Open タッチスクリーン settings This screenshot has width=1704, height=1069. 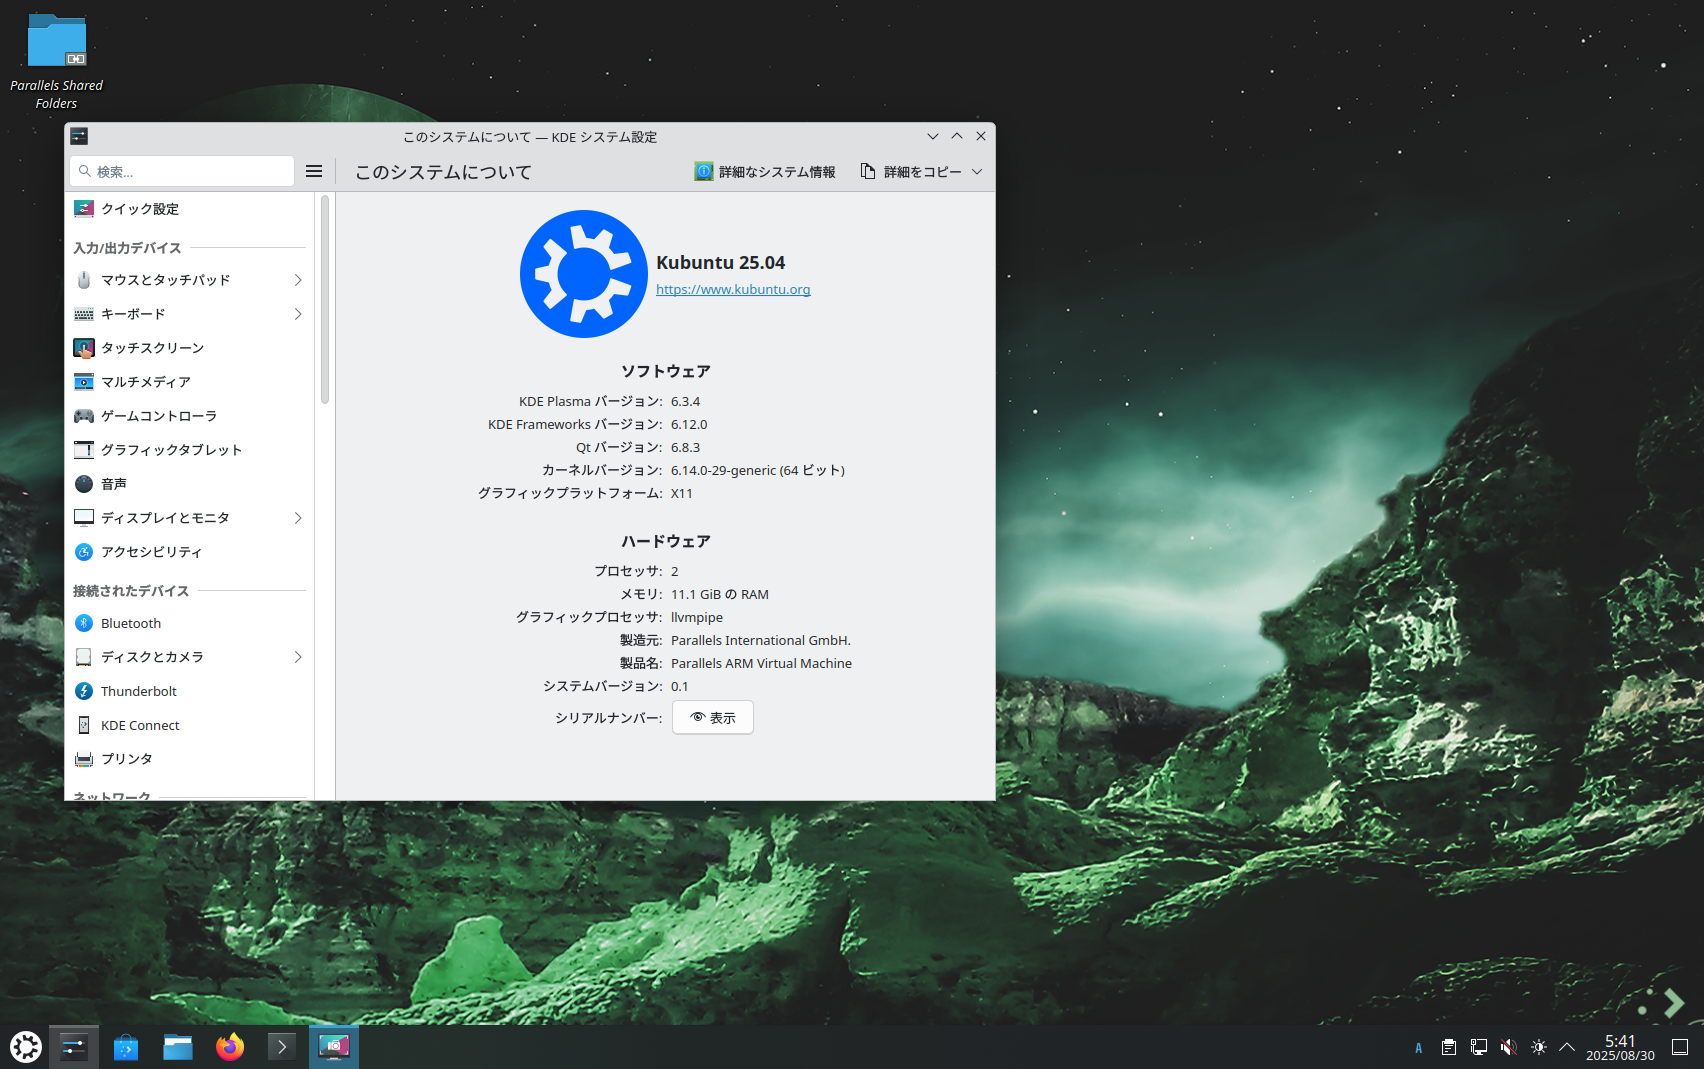click(x=190, y=348)
